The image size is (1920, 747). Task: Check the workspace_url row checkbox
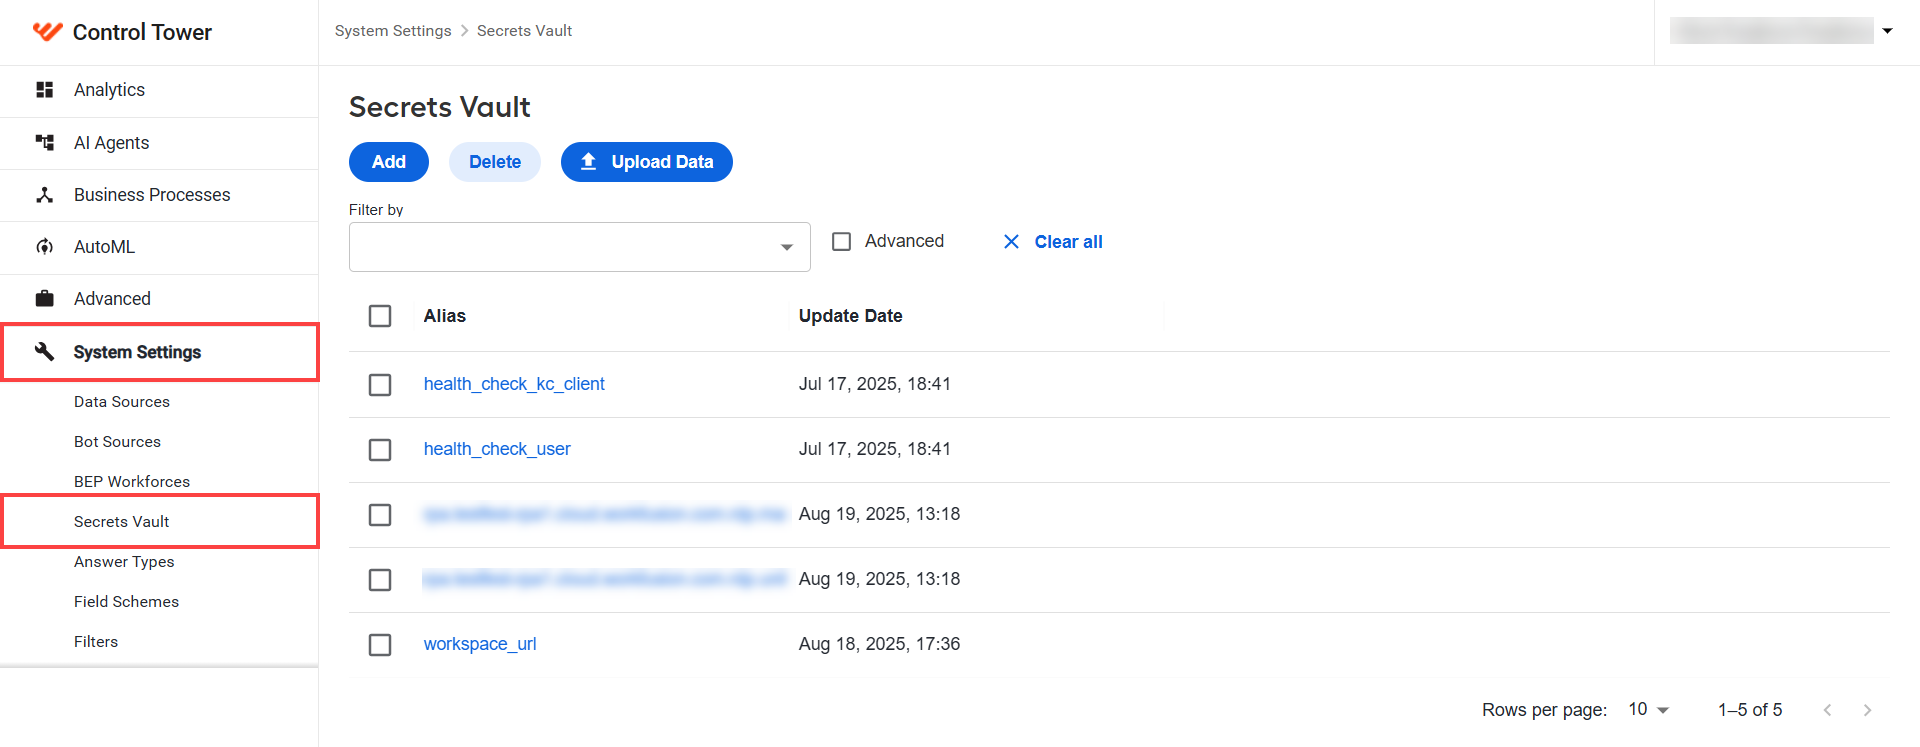click(x=380, y=645)
